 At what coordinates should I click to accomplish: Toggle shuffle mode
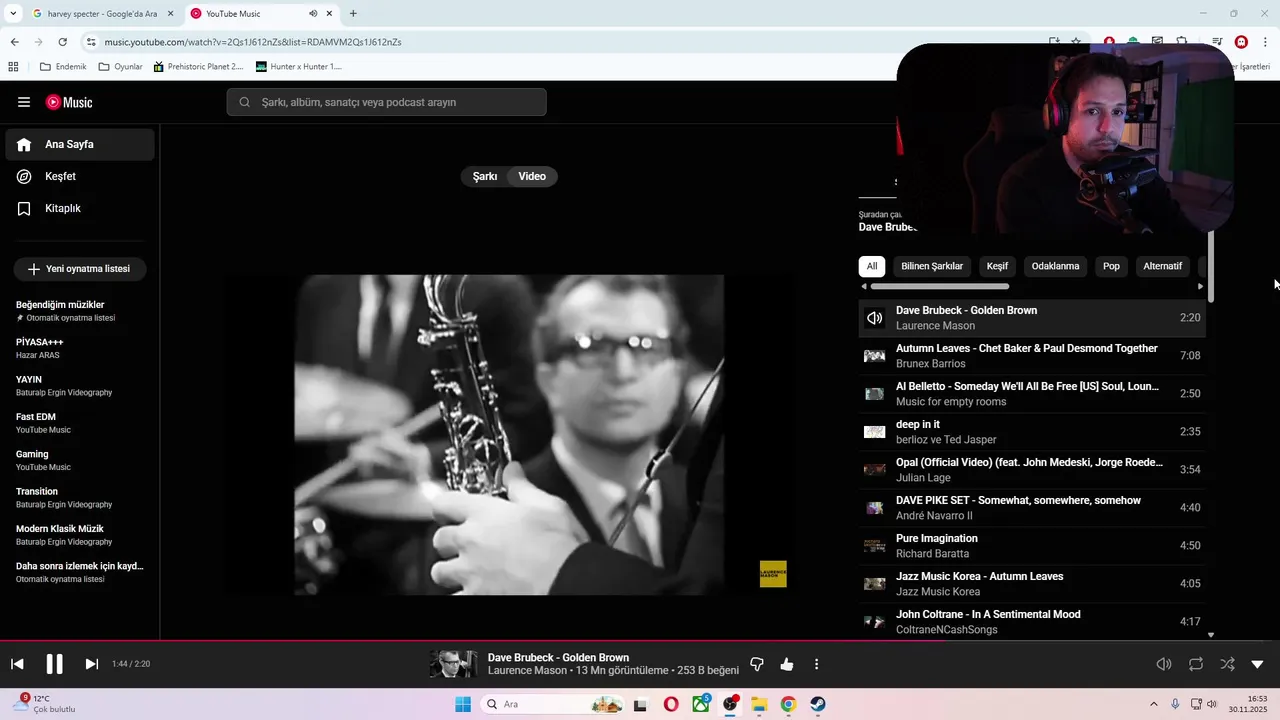(1227, 664)
